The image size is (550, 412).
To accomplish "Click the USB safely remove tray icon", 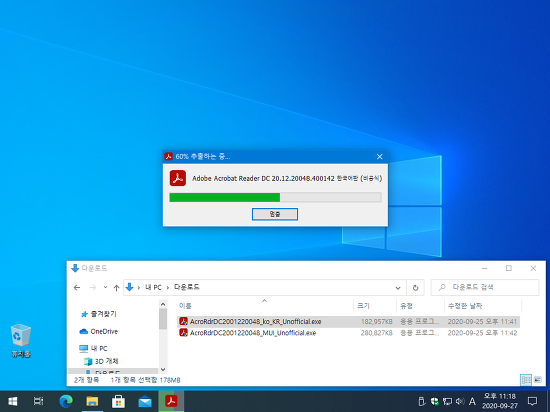I will click(422, 401).
